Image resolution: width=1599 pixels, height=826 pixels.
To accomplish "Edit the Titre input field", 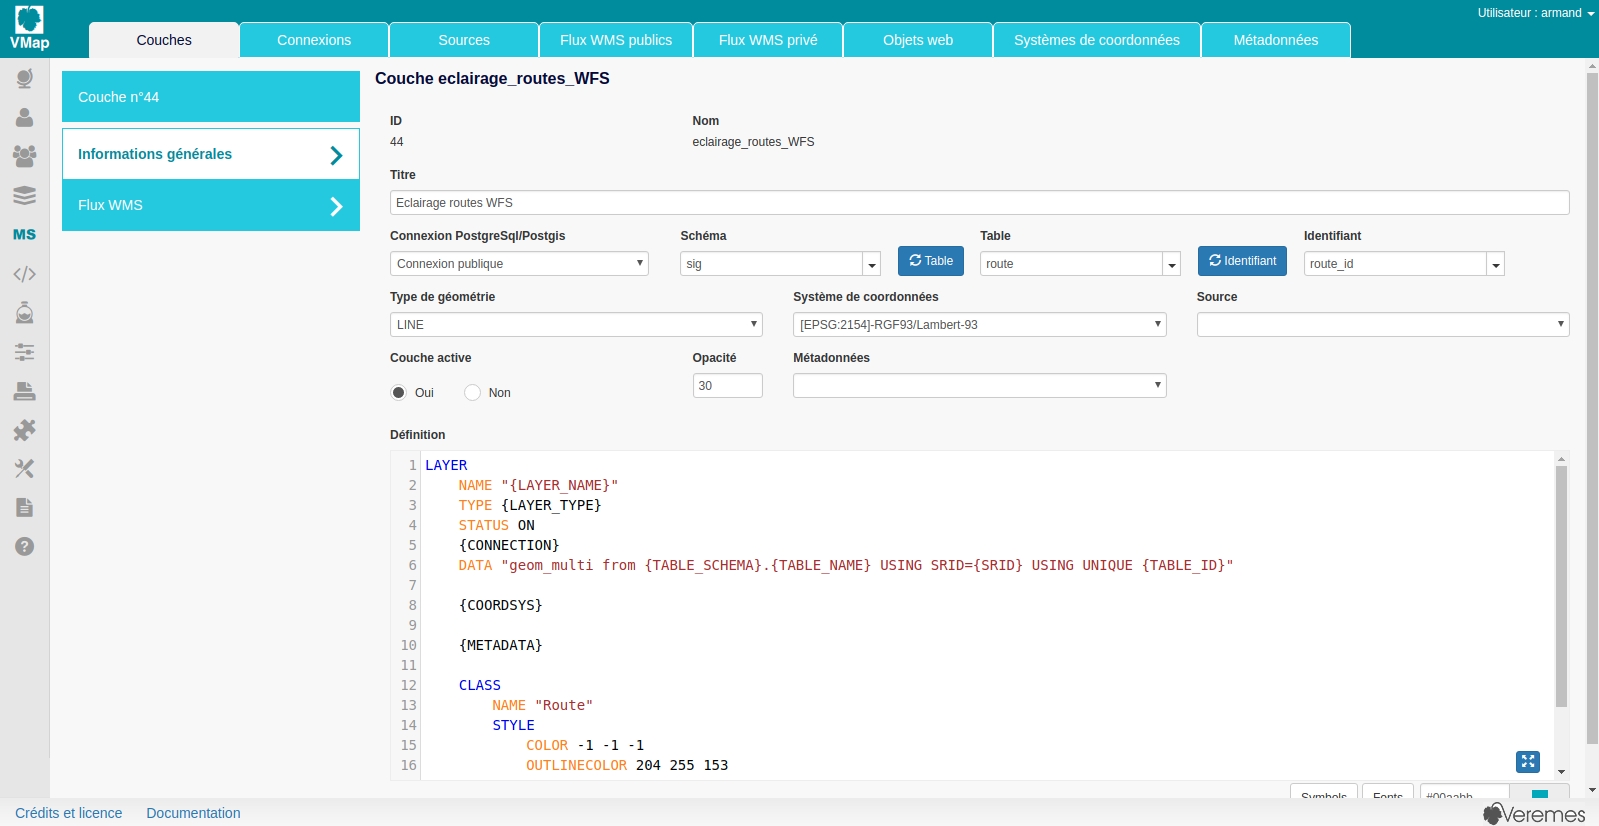I will click(x=980, y=203).
